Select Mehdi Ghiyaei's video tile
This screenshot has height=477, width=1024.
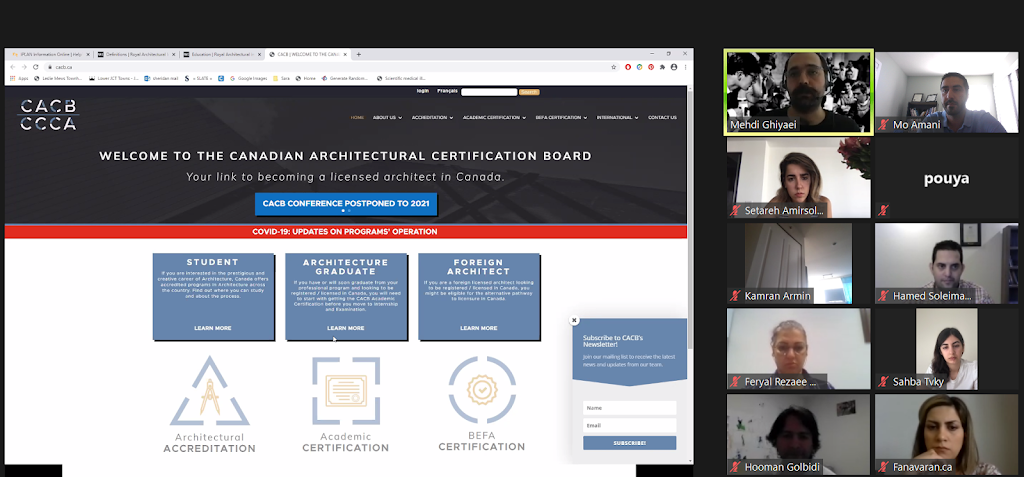click(798, 93)
